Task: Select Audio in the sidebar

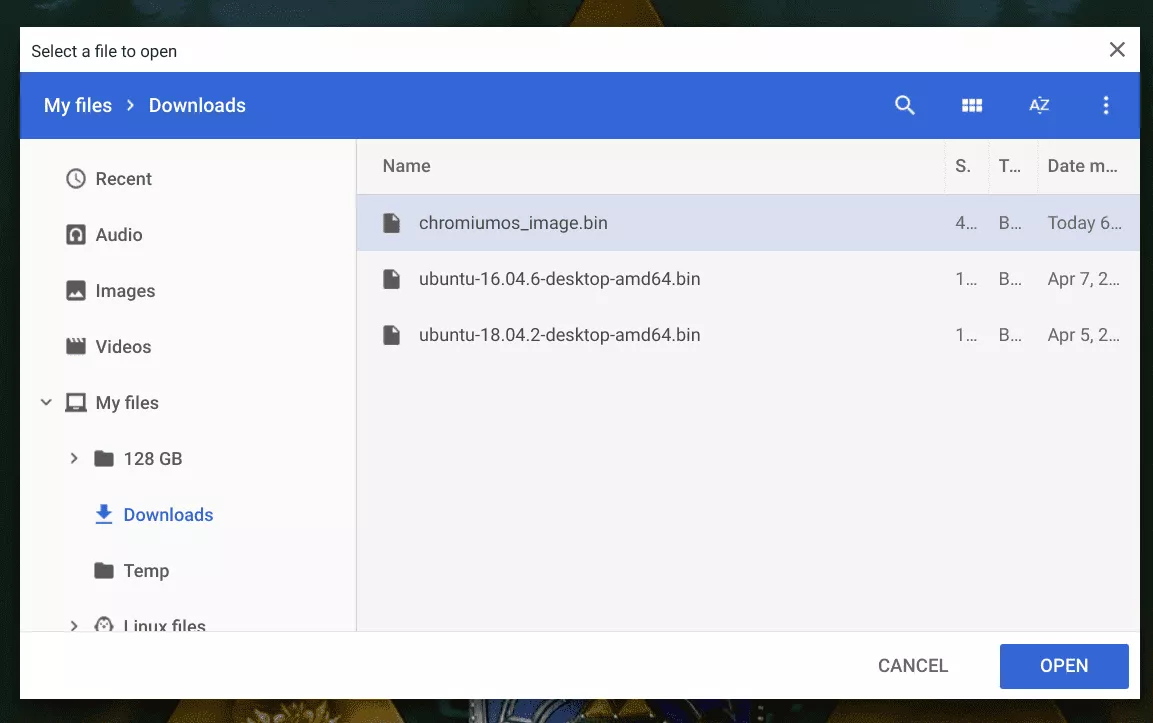Action: tap(118, 235)
